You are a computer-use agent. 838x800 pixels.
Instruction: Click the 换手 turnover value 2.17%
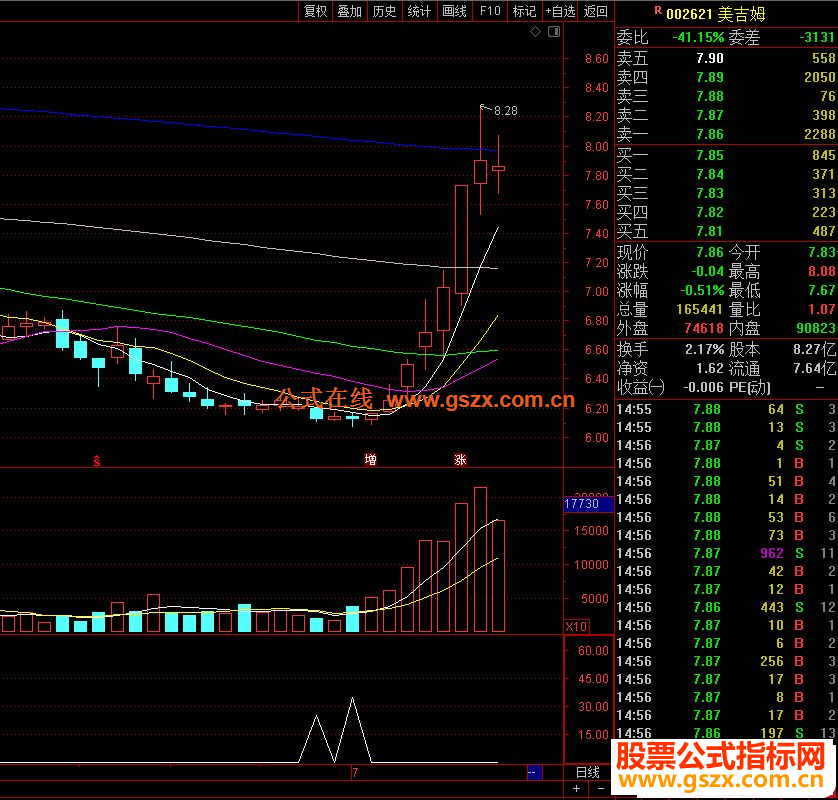pos(704,349)
